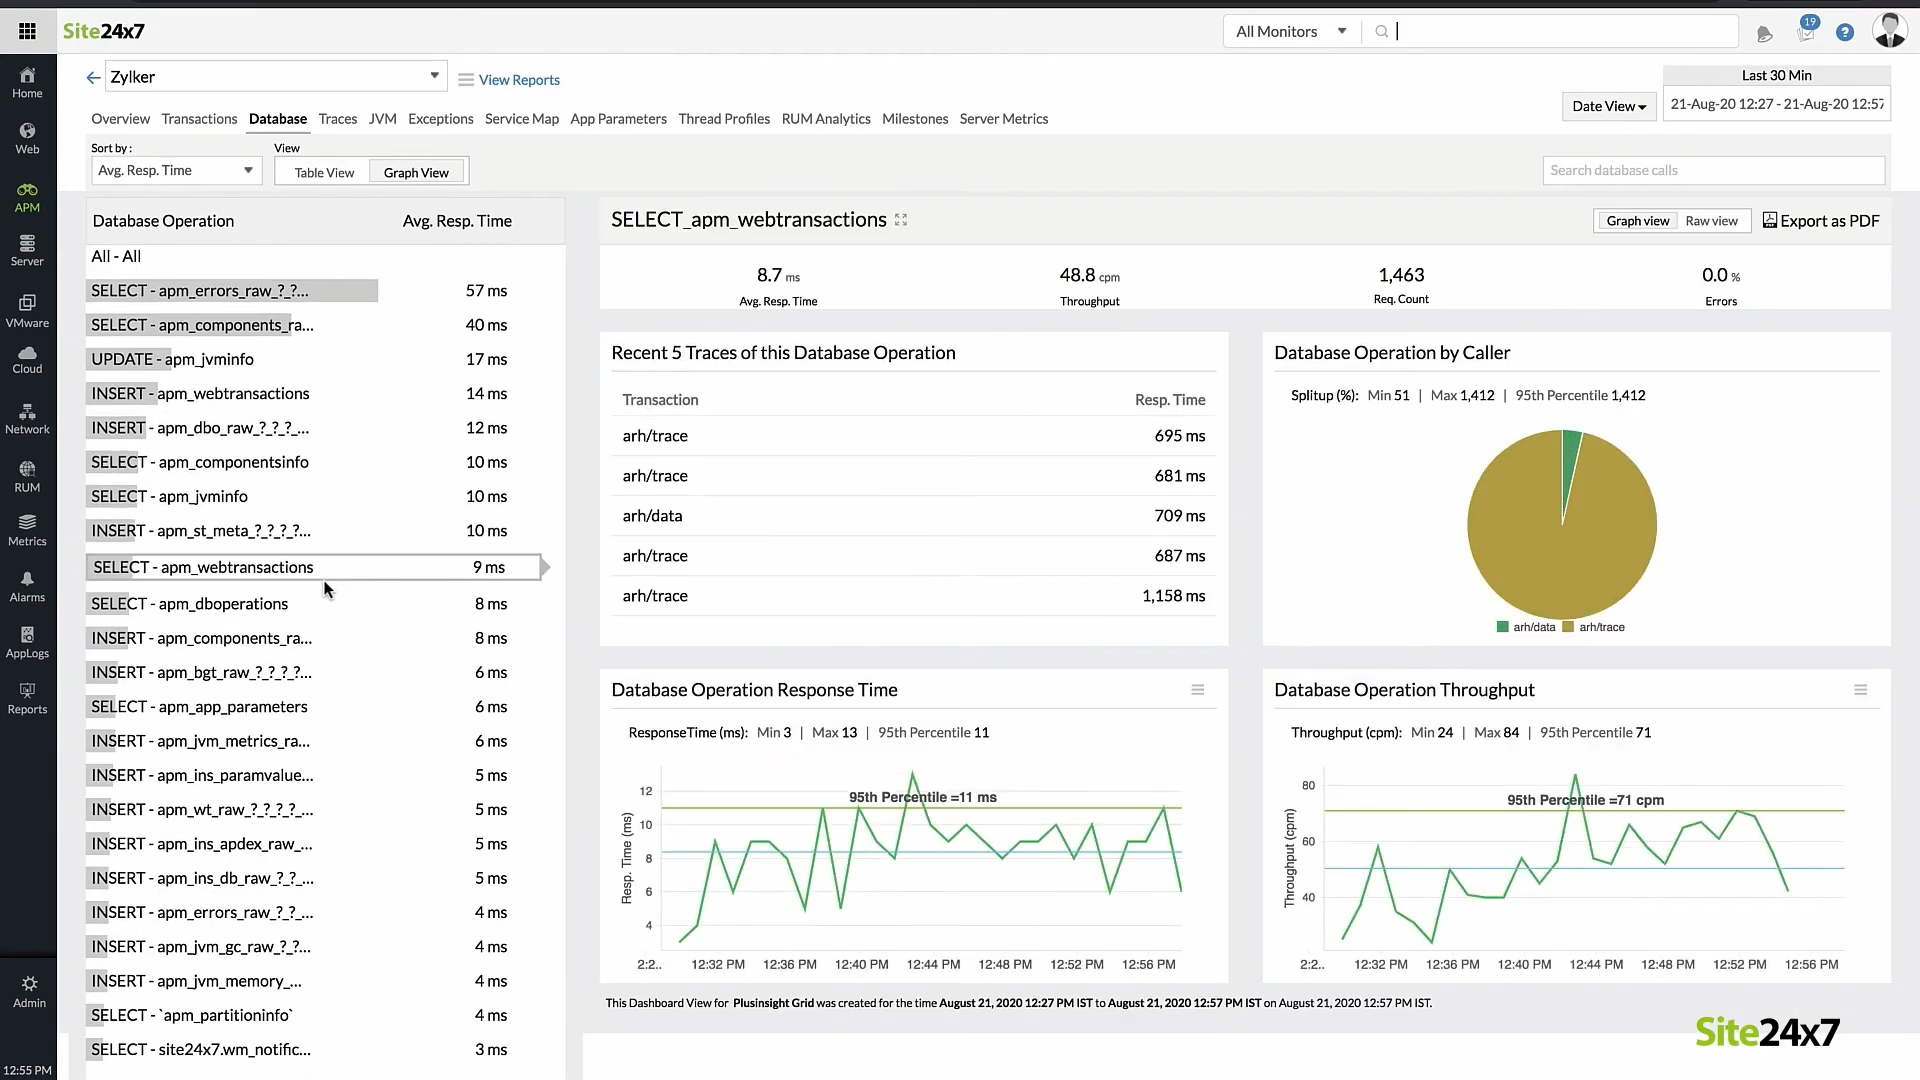
Task: Select Graph view in details panel
Action: (1637, 221)
